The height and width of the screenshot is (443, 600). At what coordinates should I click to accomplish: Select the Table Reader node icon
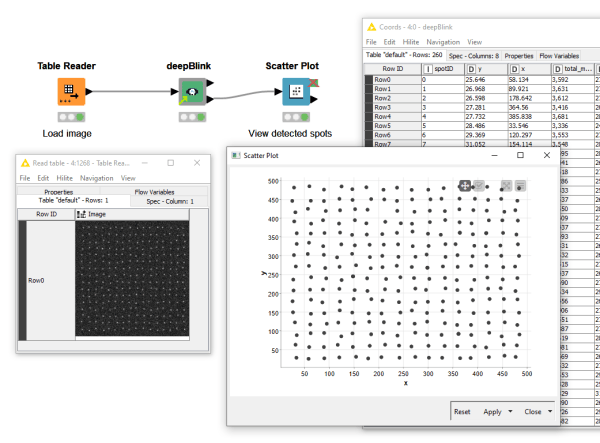point(72,92)
